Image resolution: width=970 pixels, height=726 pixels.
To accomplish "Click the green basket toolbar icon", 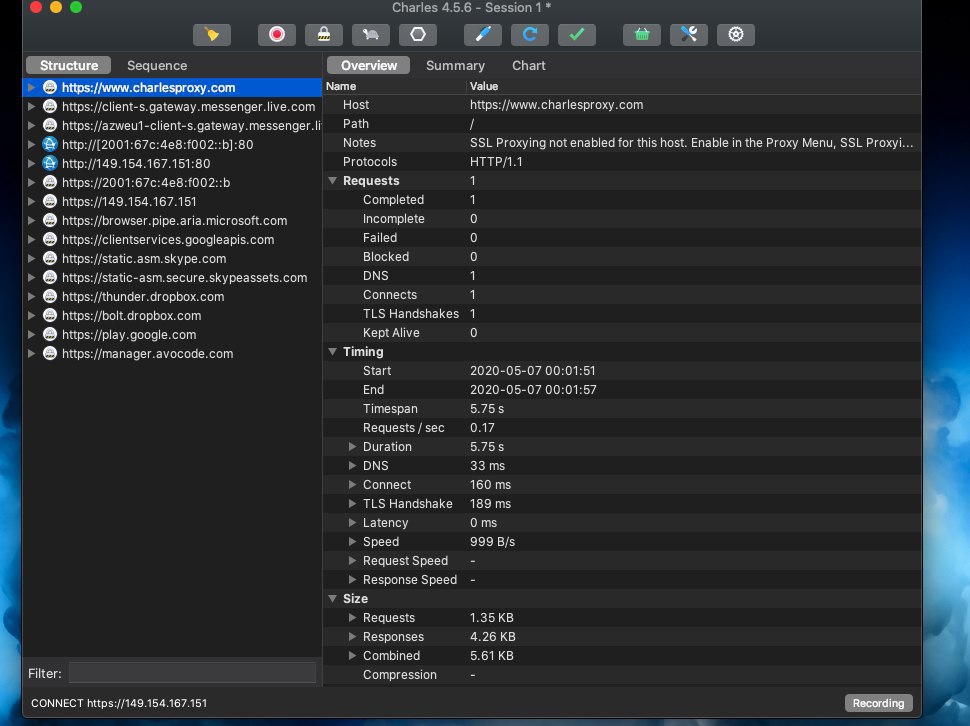I will pyautogui.click(x=642, y=35).
